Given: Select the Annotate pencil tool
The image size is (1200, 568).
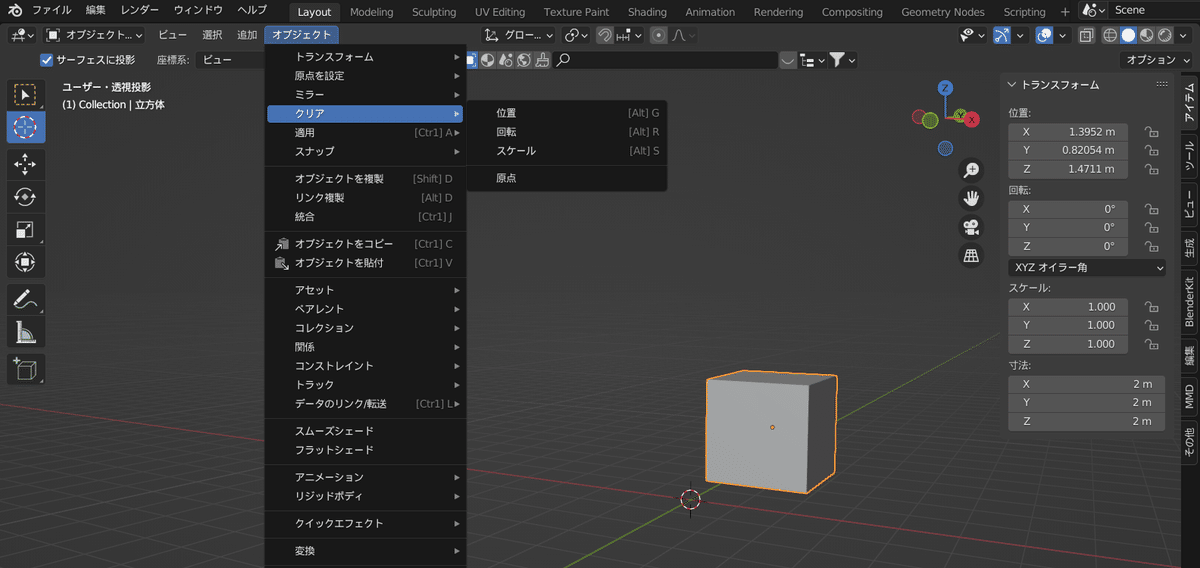Looking at the screenshot, I should tap(26, 299).
